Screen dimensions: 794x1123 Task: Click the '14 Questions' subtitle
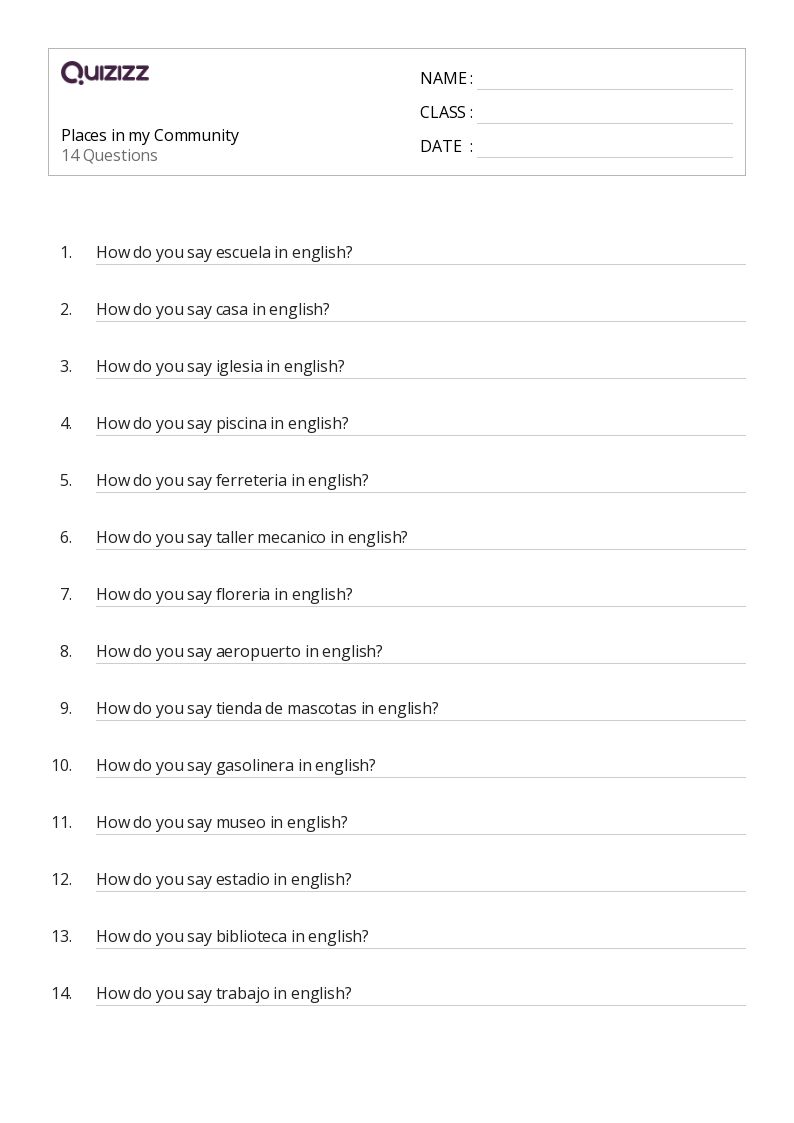(109, 156)
